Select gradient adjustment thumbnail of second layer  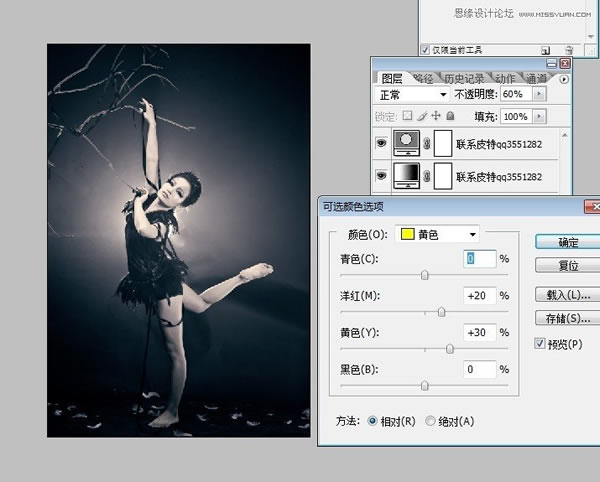tap(406, 176)
